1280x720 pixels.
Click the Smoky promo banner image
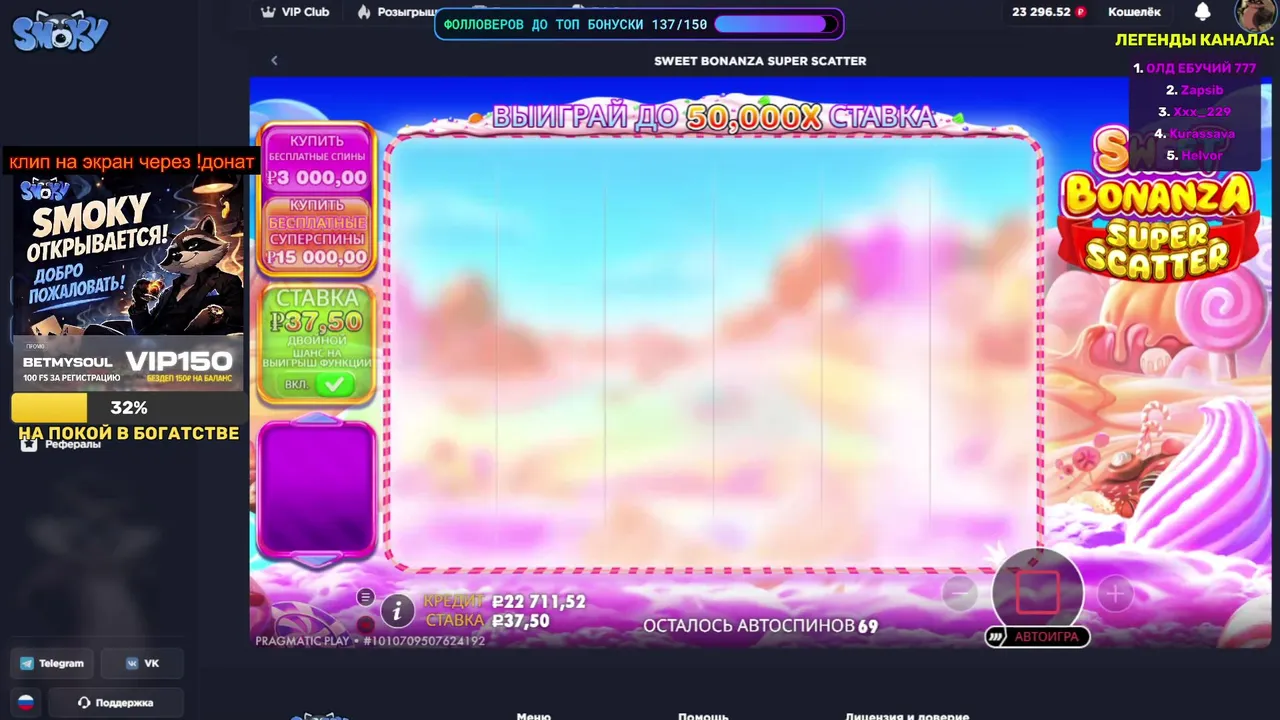click(128, 282)
